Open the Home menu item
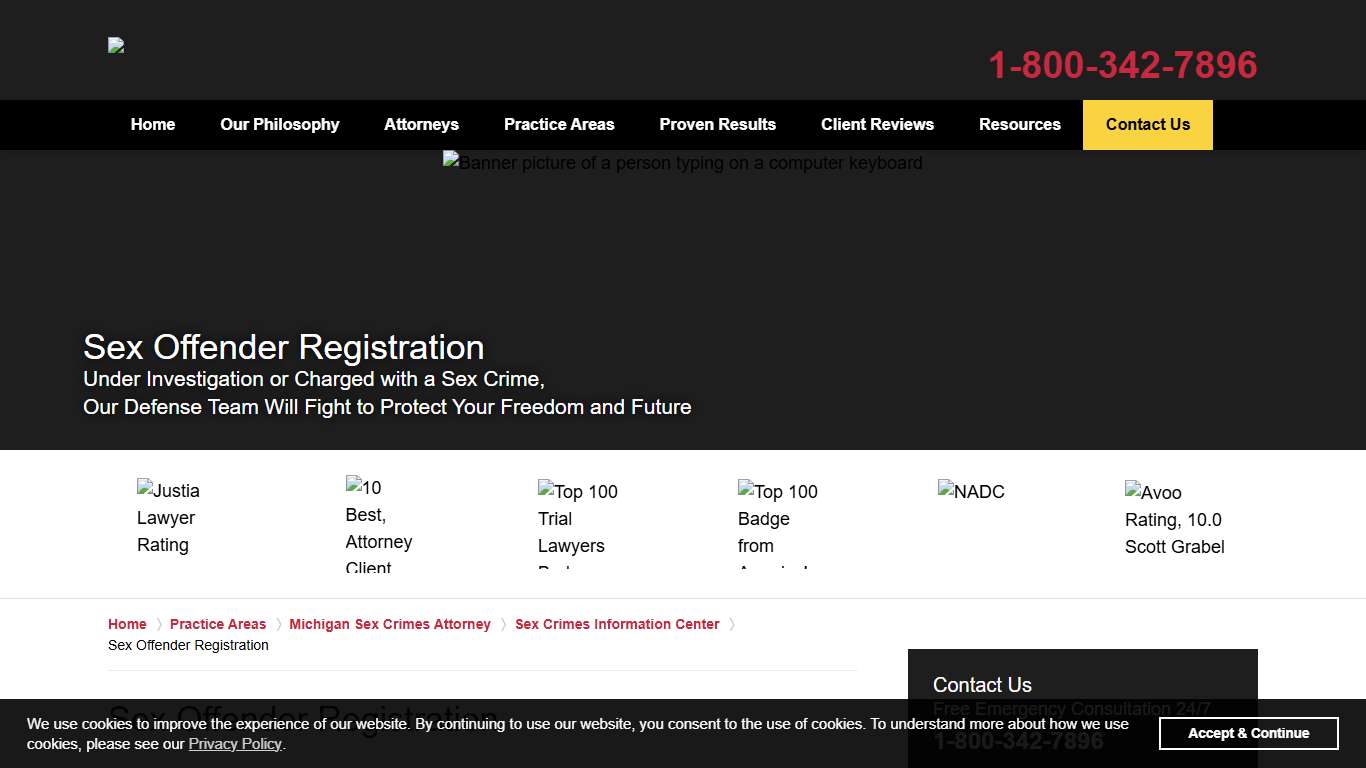Viewport: 1366px width, 768px height. click(153, 125)
